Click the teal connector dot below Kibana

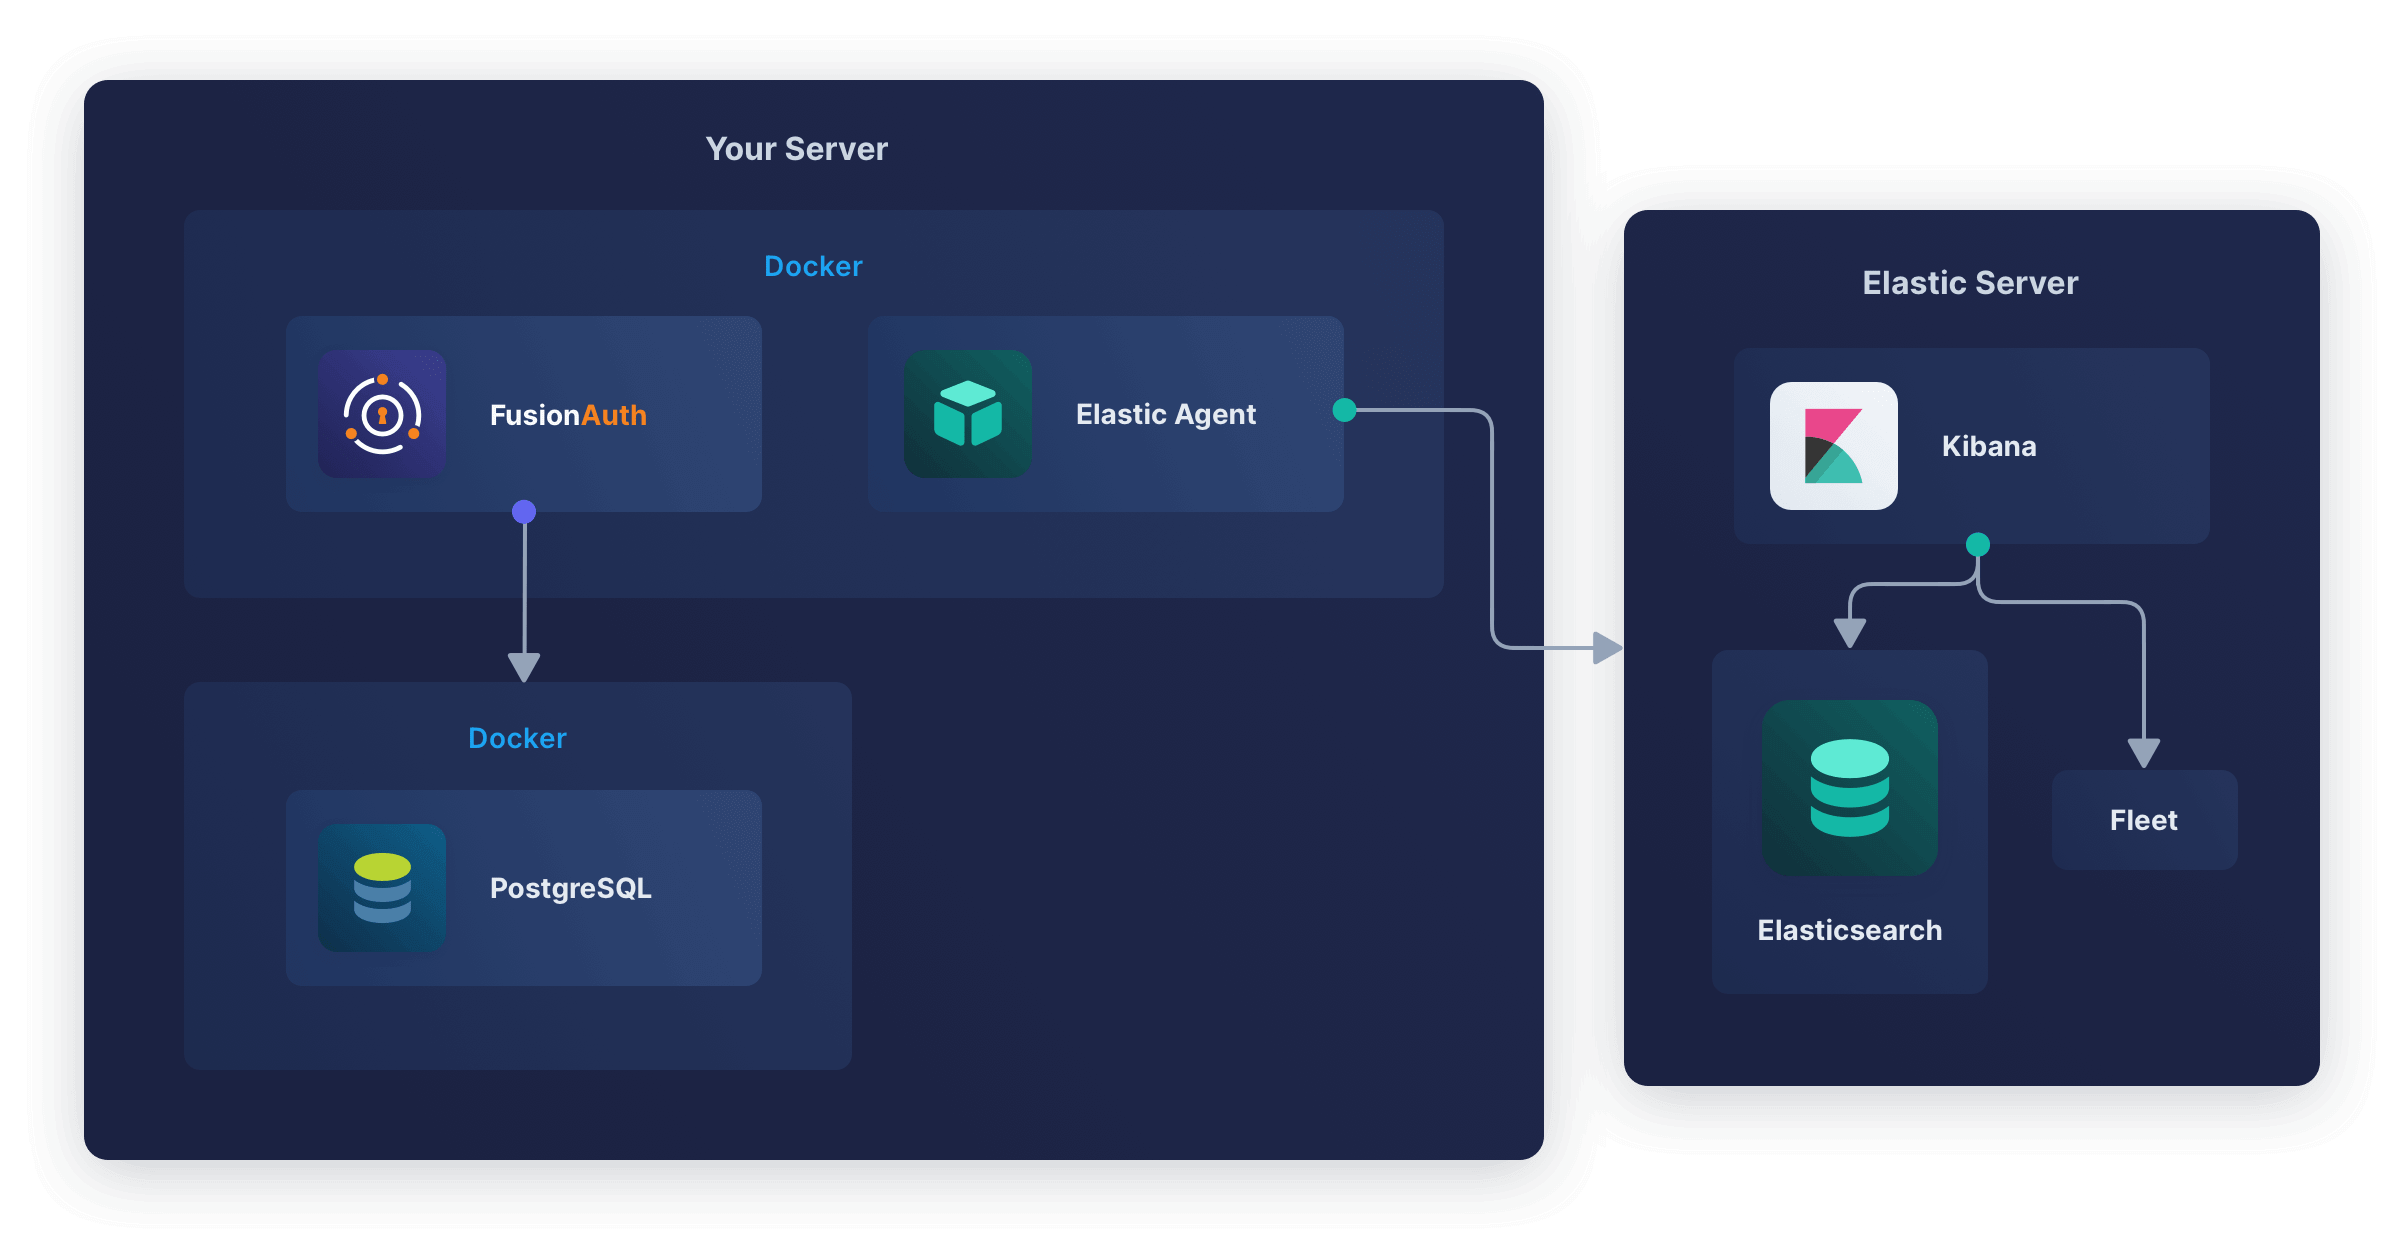point(1978,544)
